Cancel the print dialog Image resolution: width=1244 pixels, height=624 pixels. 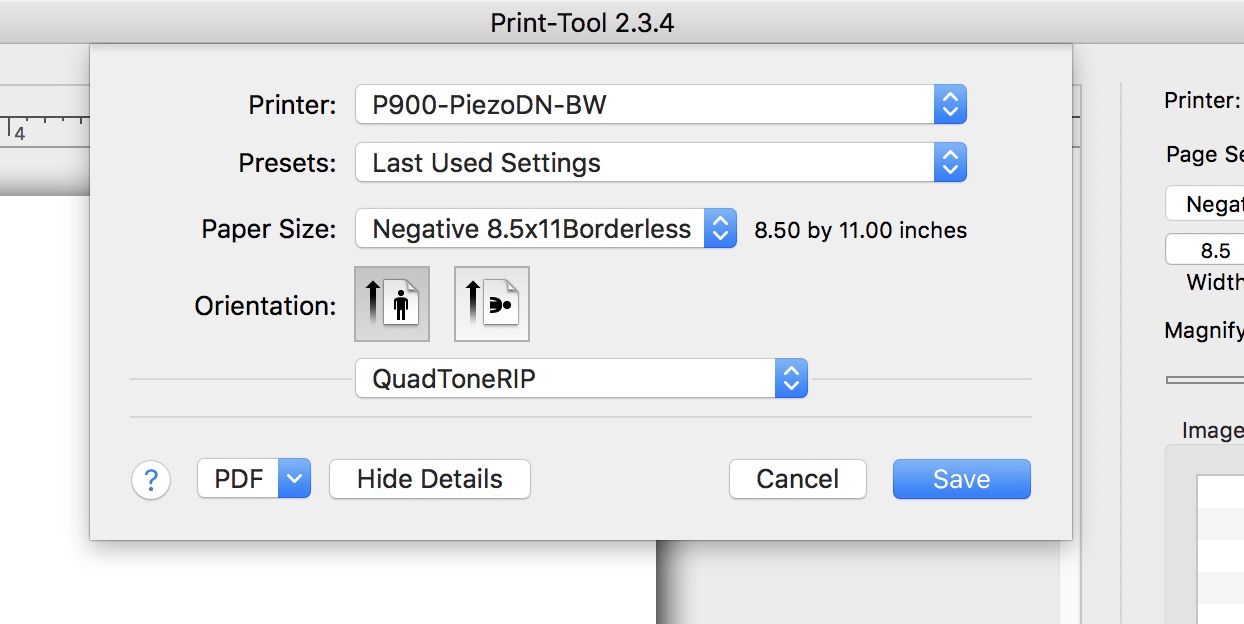pos(797,479)
